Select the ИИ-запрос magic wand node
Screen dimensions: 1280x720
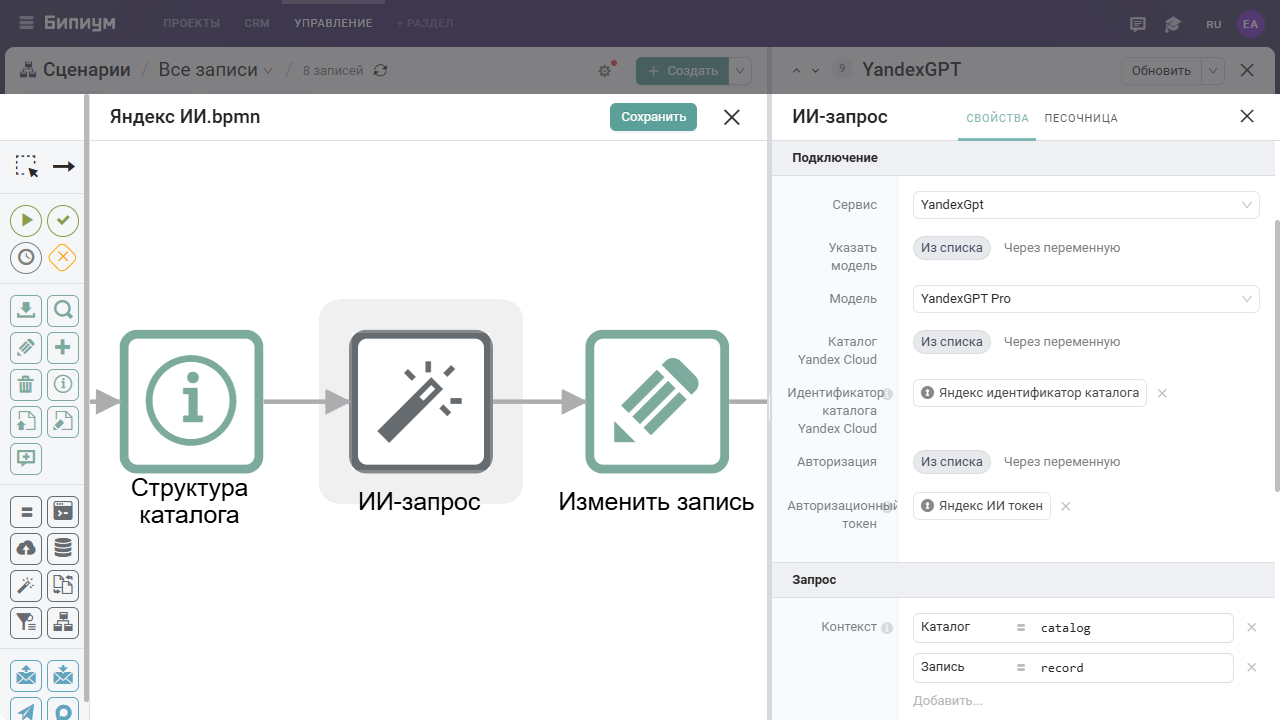pos(421,401)
